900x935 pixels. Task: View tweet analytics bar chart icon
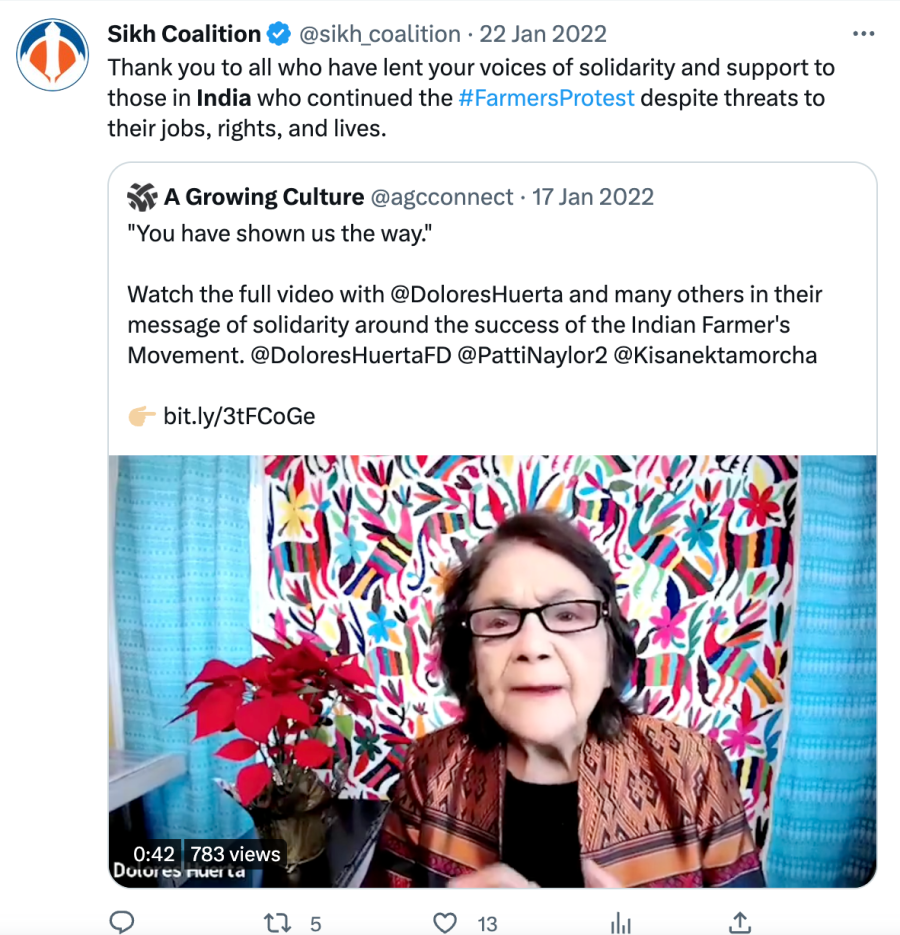[621, 922]
